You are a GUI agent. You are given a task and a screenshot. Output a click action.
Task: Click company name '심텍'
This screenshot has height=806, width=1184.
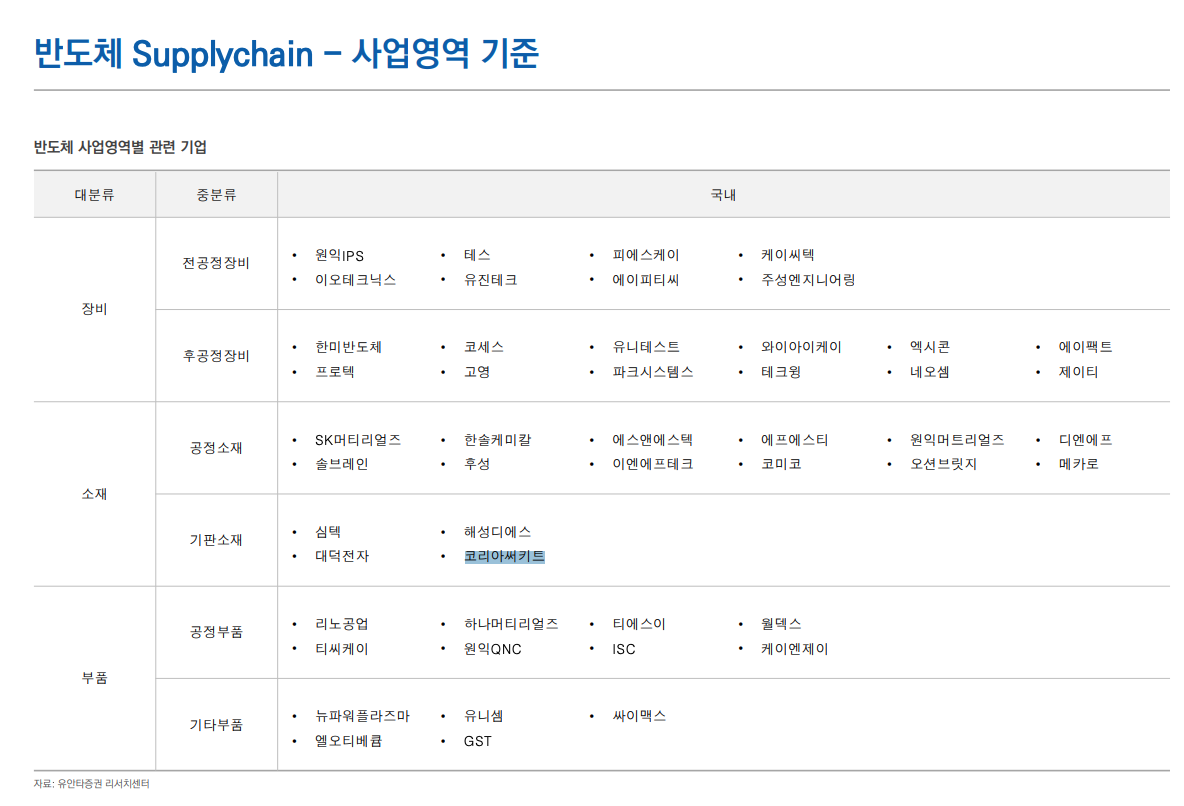click(x=328, y=532)
